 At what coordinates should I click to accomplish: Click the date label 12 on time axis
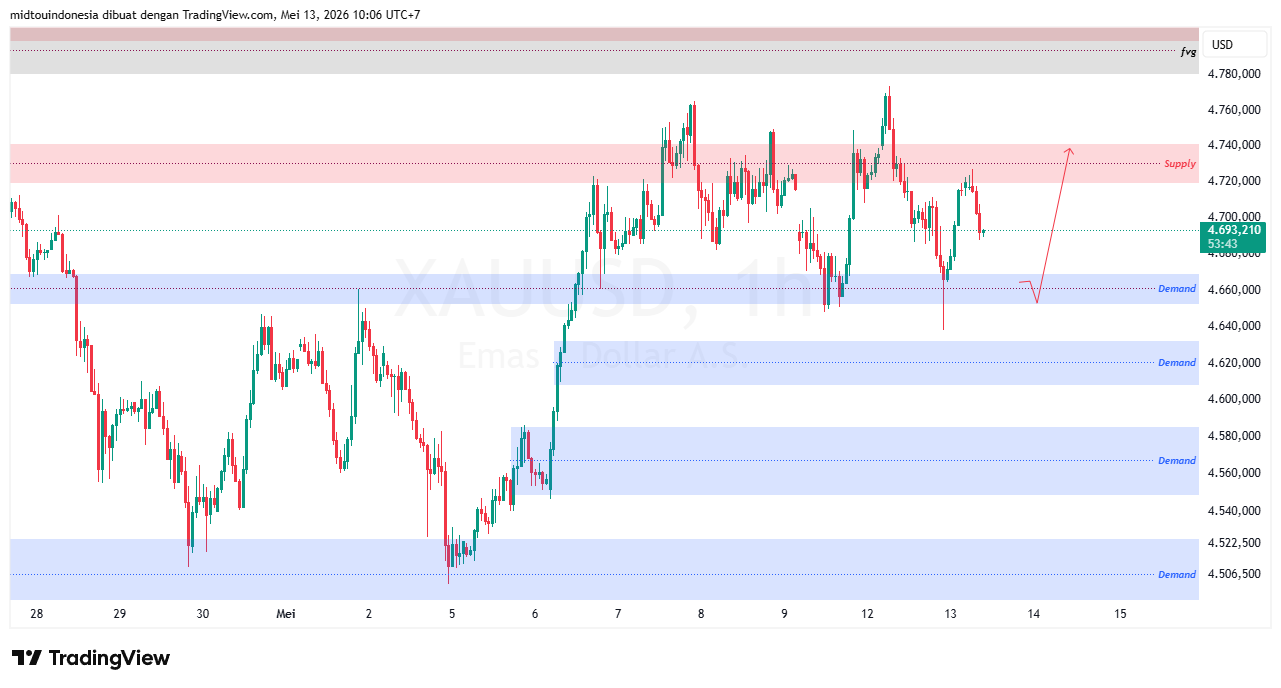point(867,614)
